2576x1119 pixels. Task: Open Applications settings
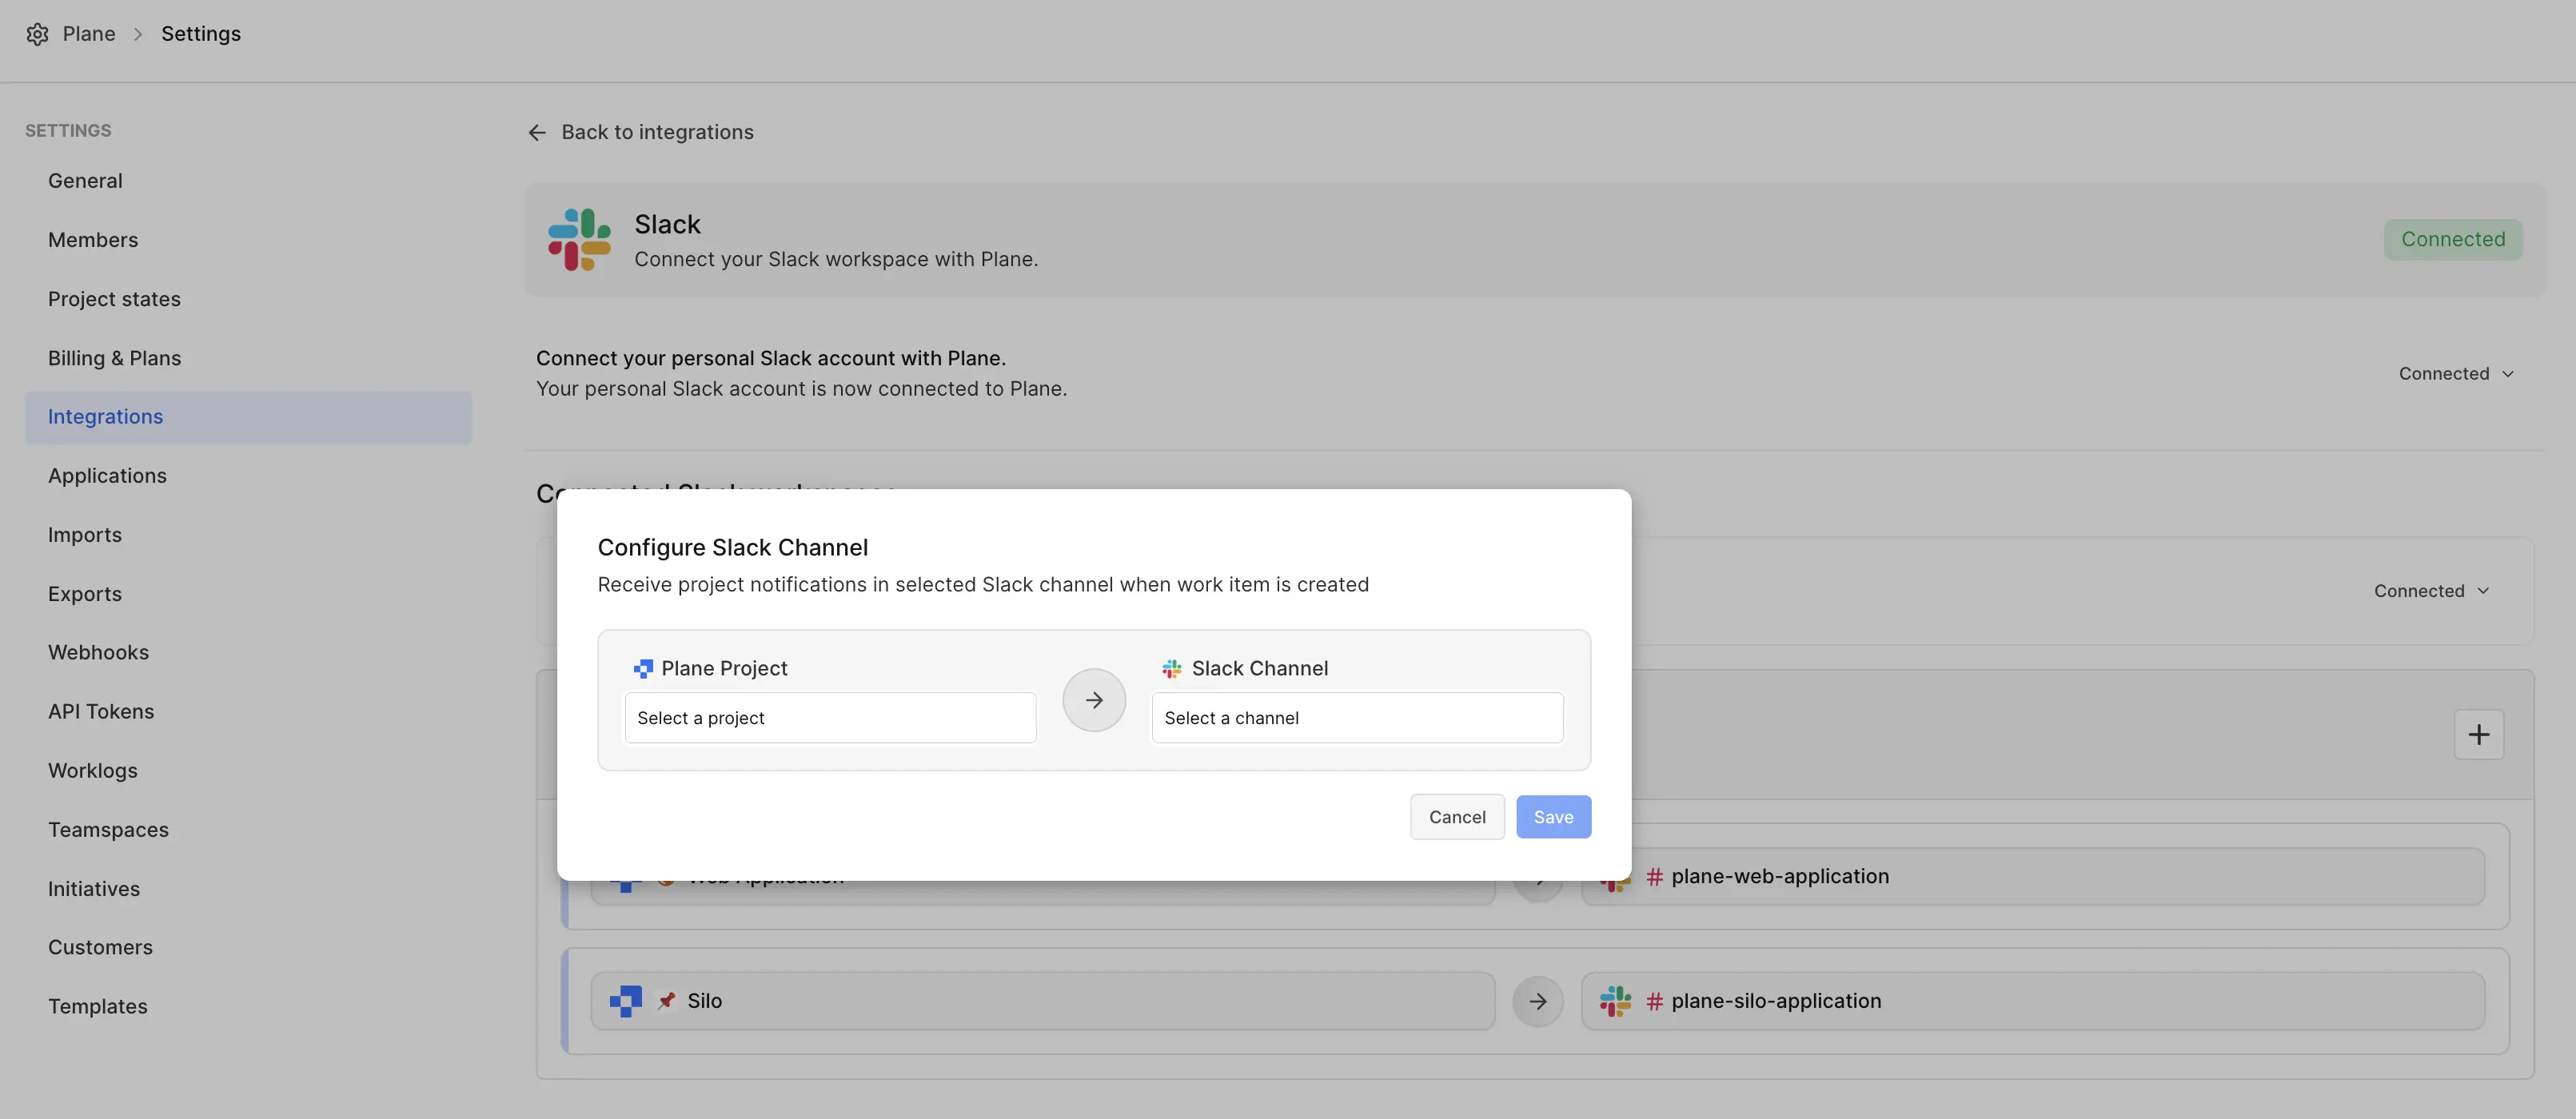[248, 476]
